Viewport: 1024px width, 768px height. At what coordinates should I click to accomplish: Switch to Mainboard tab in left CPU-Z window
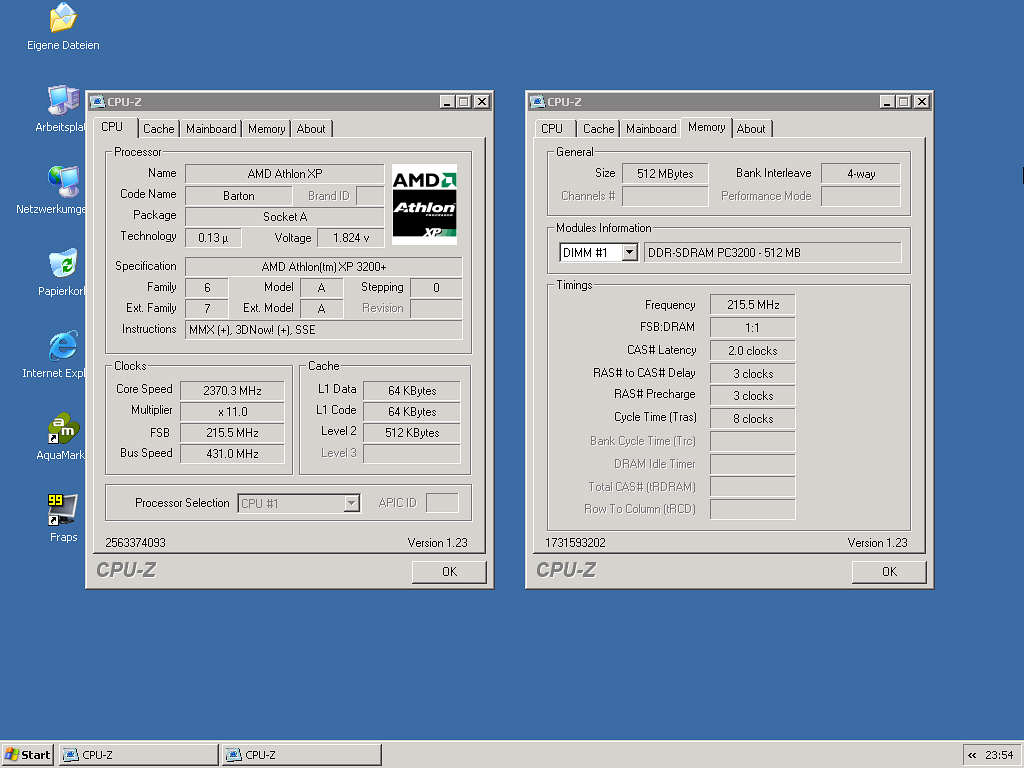pyautogui.click(x=211, y=129)
